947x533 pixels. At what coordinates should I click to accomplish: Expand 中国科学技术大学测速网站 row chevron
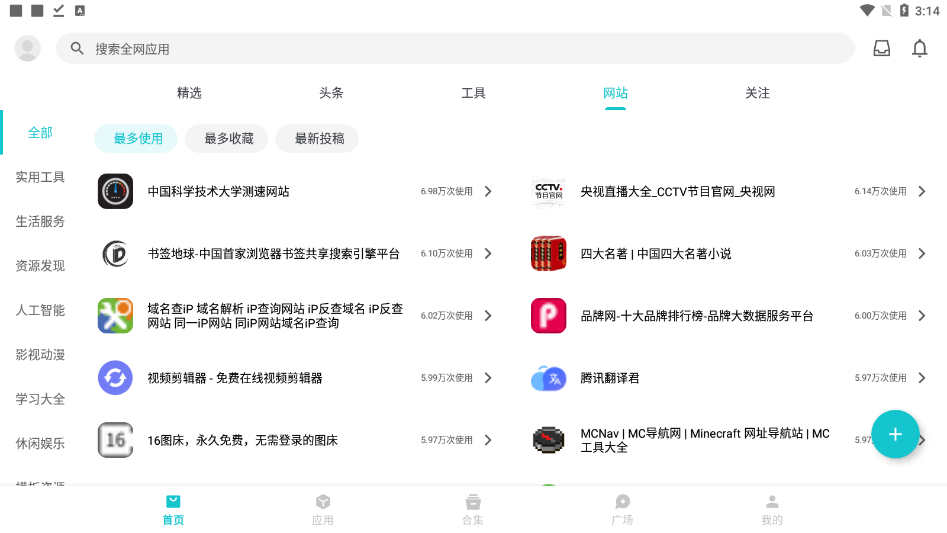pyautogui.click(x=488, y=191)
